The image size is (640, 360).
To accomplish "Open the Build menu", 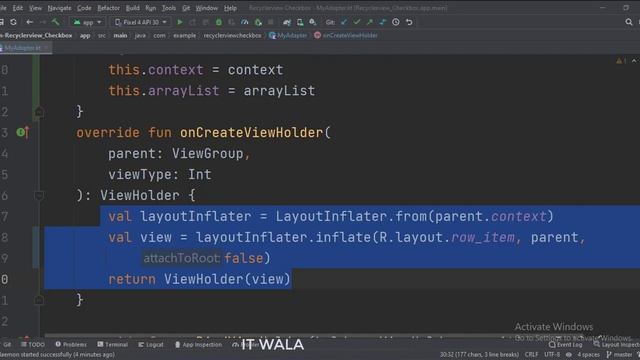I will coord(133,8).
